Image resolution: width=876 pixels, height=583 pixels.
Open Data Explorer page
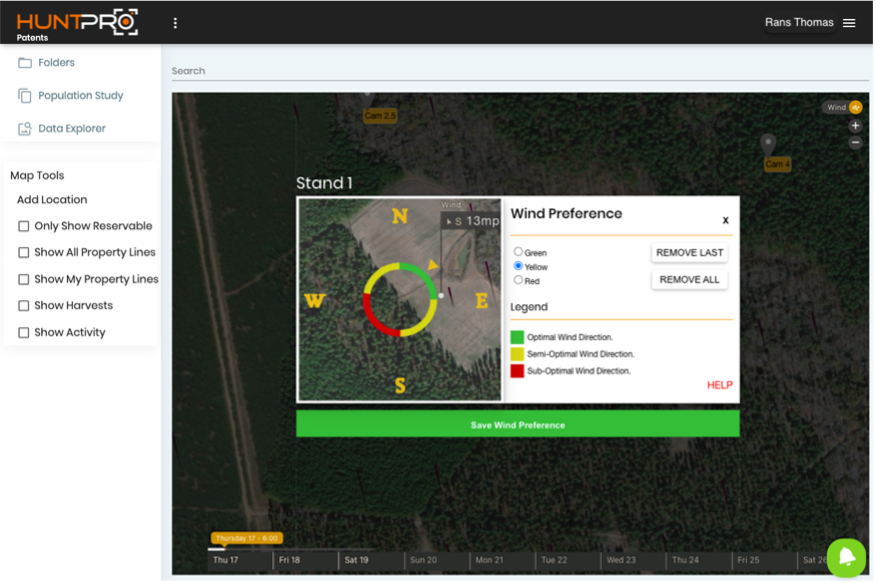point(72,128)
